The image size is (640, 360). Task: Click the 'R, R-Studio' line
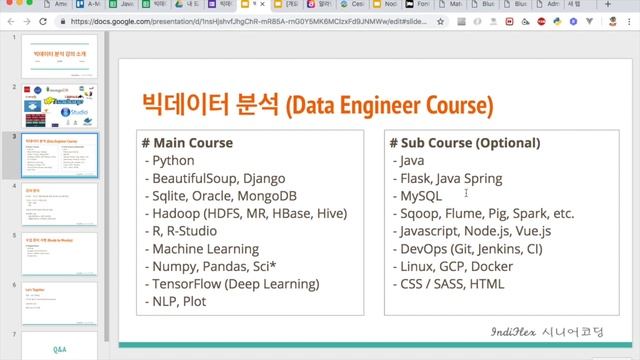click(181, 231)
